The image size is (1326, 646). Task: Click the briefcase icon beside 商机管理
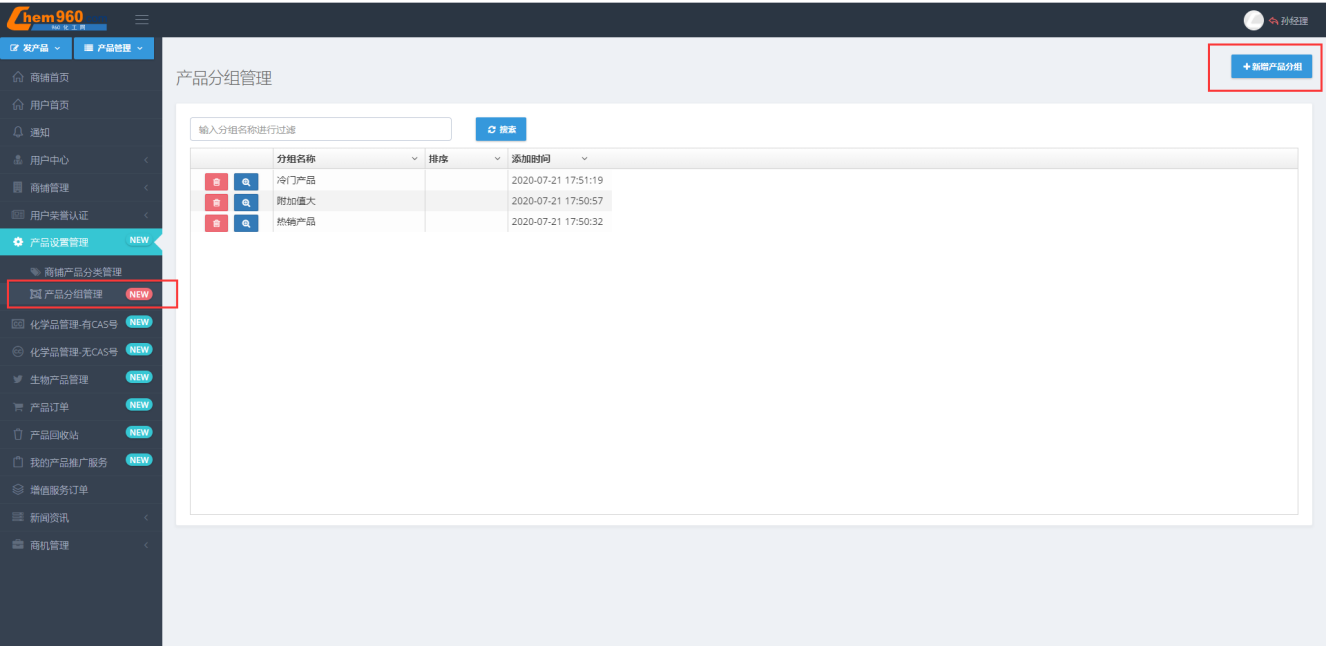pyautogui.click(x=18, y=545)
